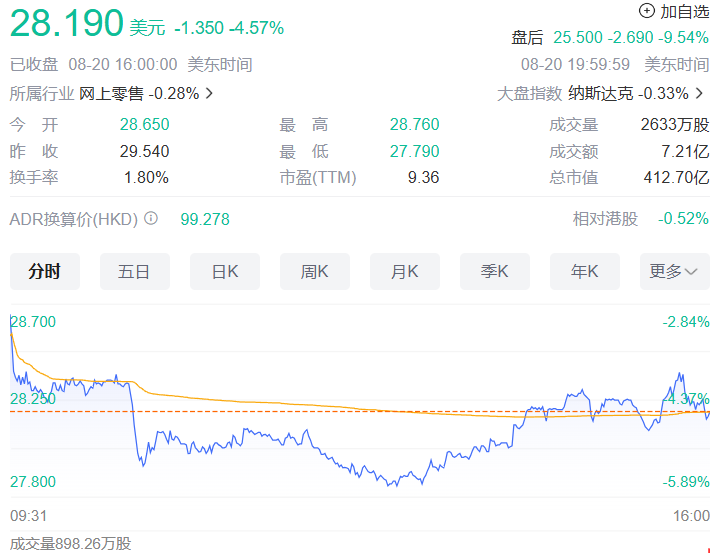The height and width of the screenshot is (553, 718).
Task: Click the chevron next to 纳斯达克 -0.33%
Action: coord(699,94)
